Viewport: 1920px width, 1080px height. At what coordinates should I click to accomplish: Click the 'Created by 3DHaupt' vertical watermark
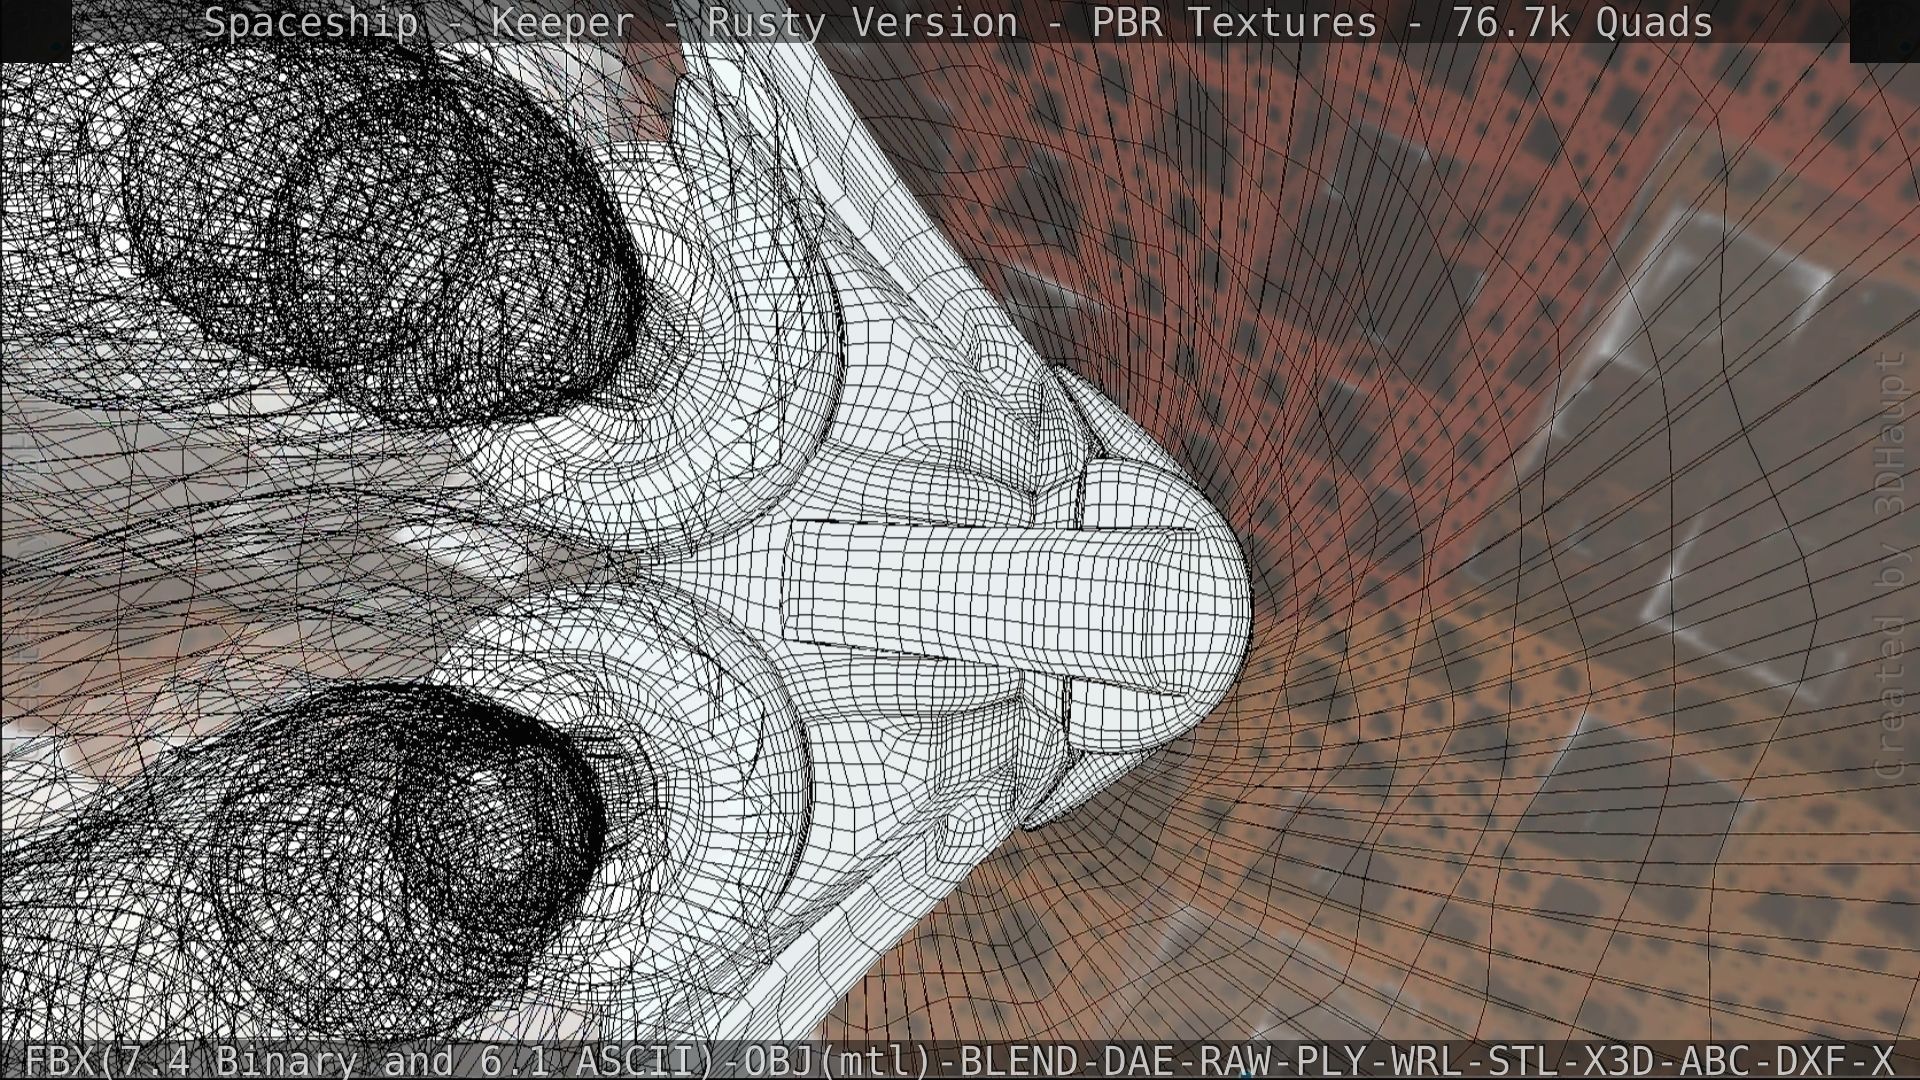coord(1889,565)
